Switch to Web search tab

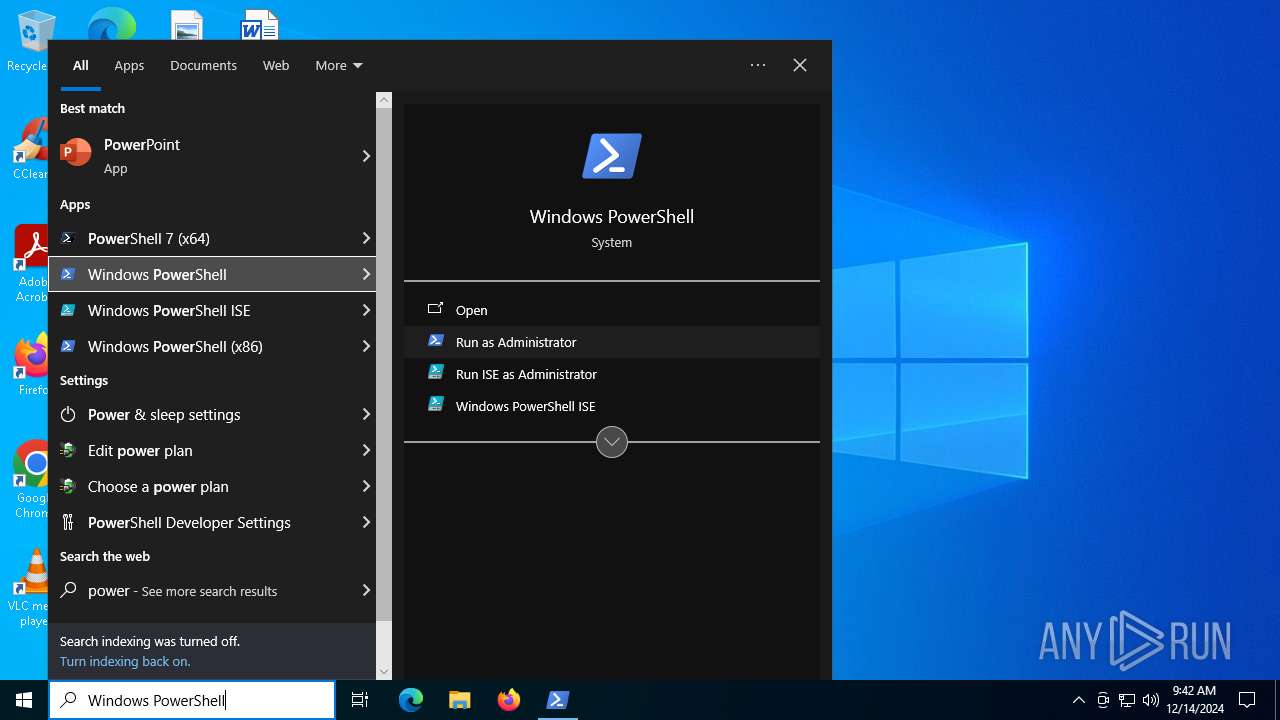(276, 65)
